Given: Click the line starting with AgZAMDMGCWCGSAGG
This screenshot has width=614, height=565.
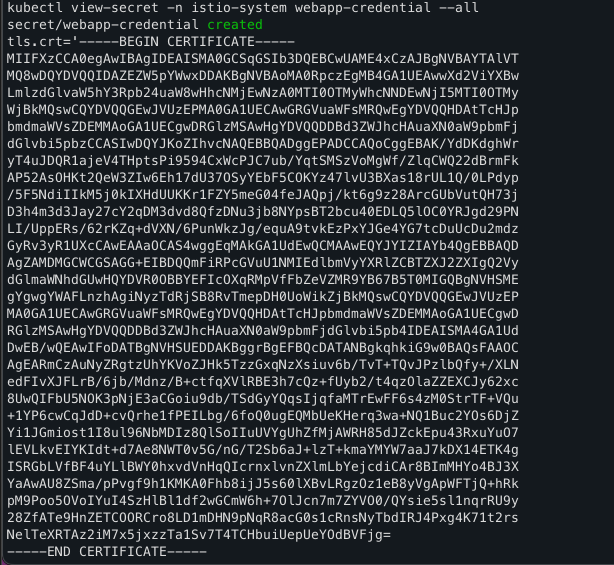Looking at the screenshot, I should tap(263, 263).
